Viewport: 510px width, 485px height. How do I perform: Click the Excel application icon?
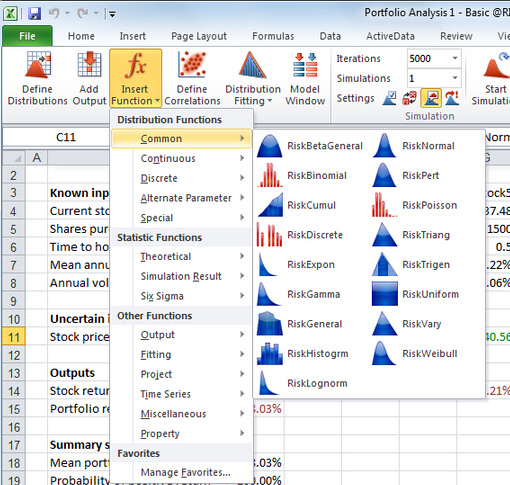11,14
